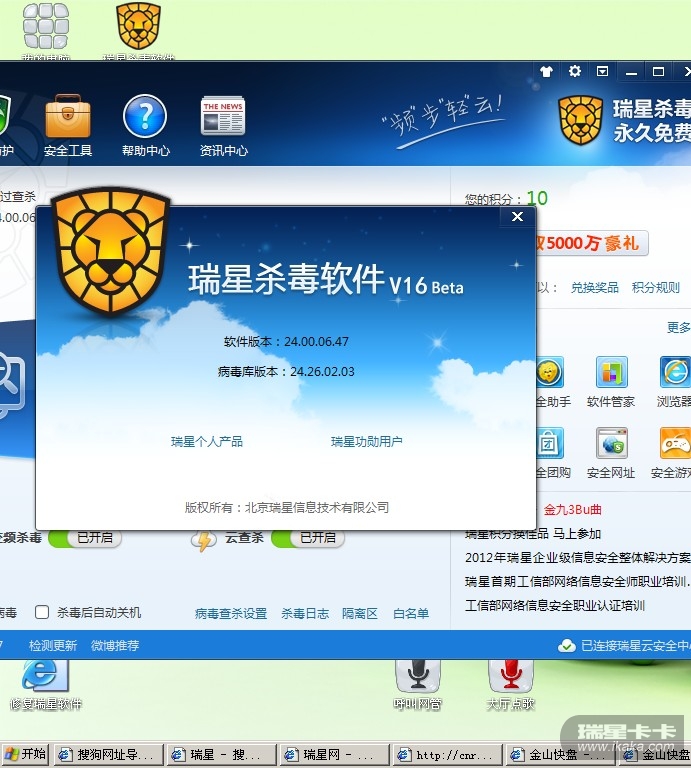Click the 云查杀 lightning cloud icon
The height and width of the screenshot is (768, 691).
pos(204,541)
